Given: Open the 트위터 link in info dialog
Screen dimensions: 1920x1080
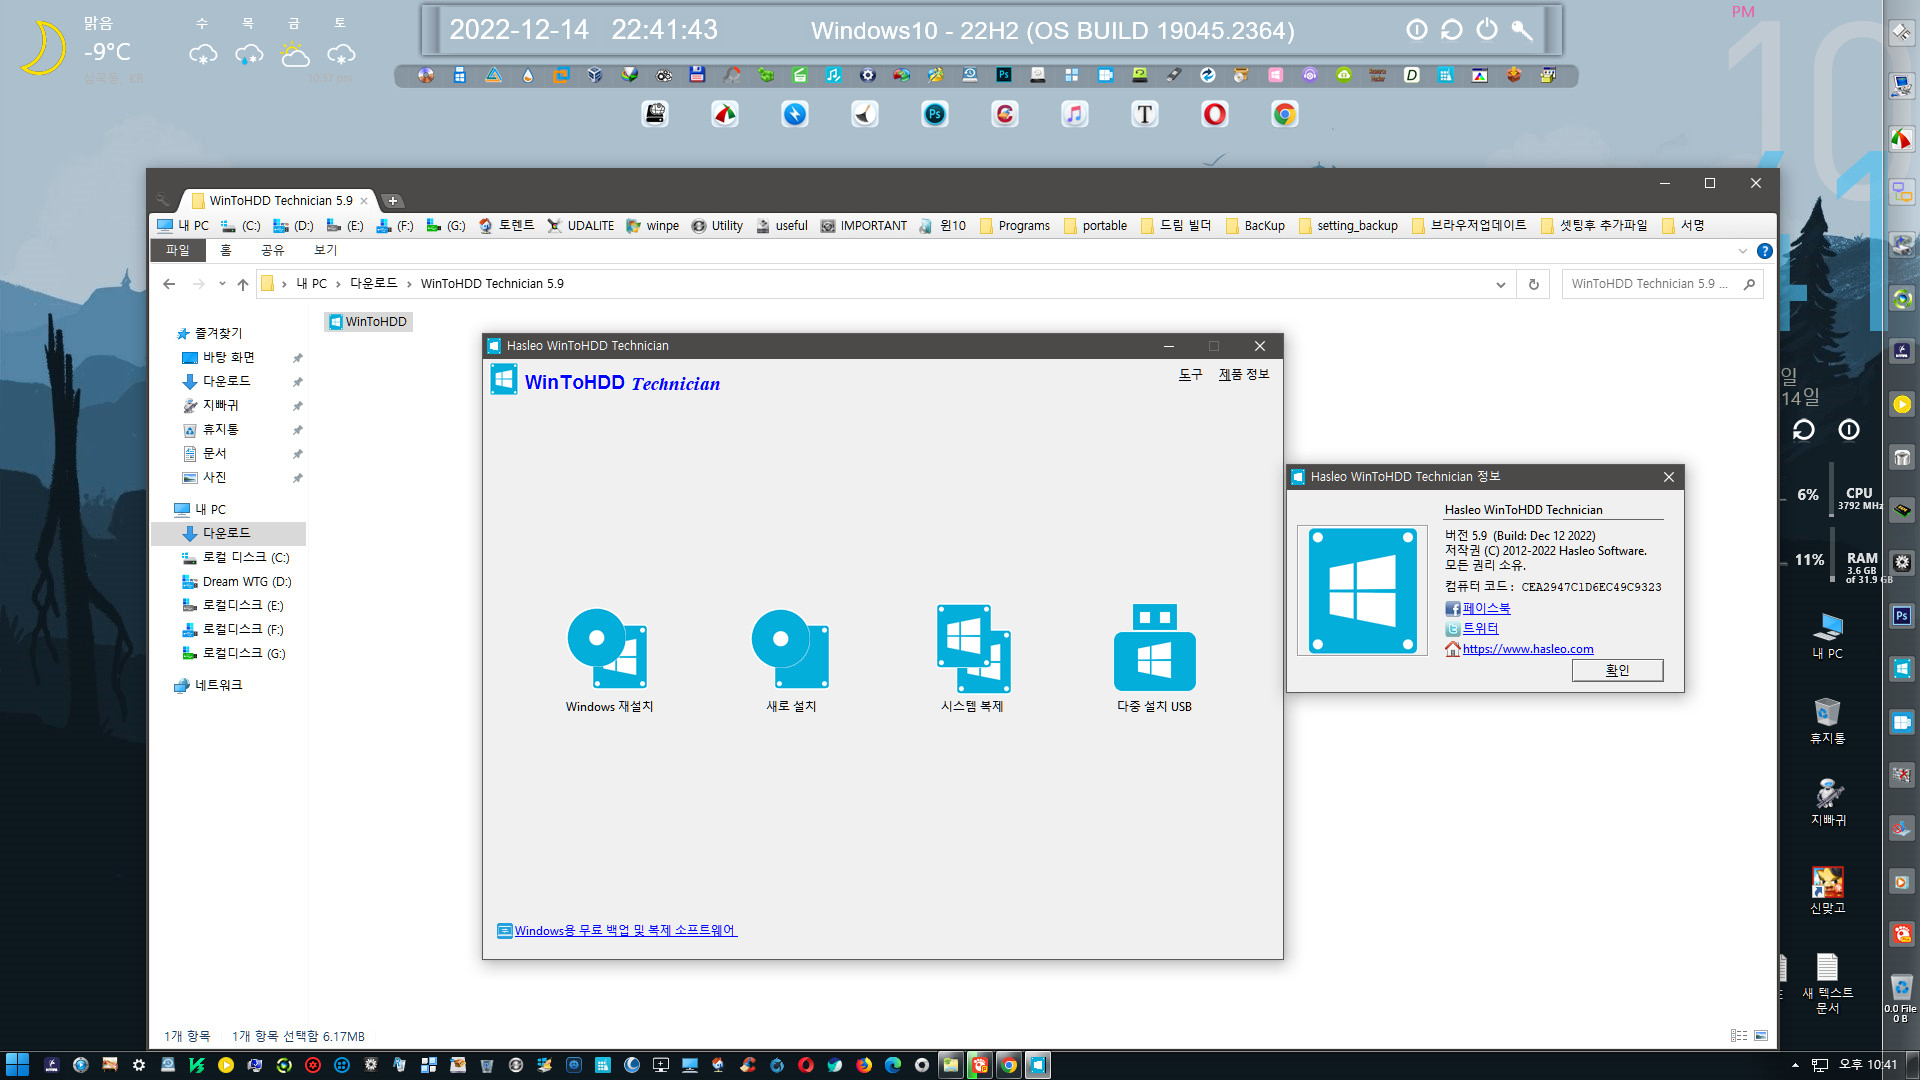Looking at the screenshot, I should tap(1480, 628).
